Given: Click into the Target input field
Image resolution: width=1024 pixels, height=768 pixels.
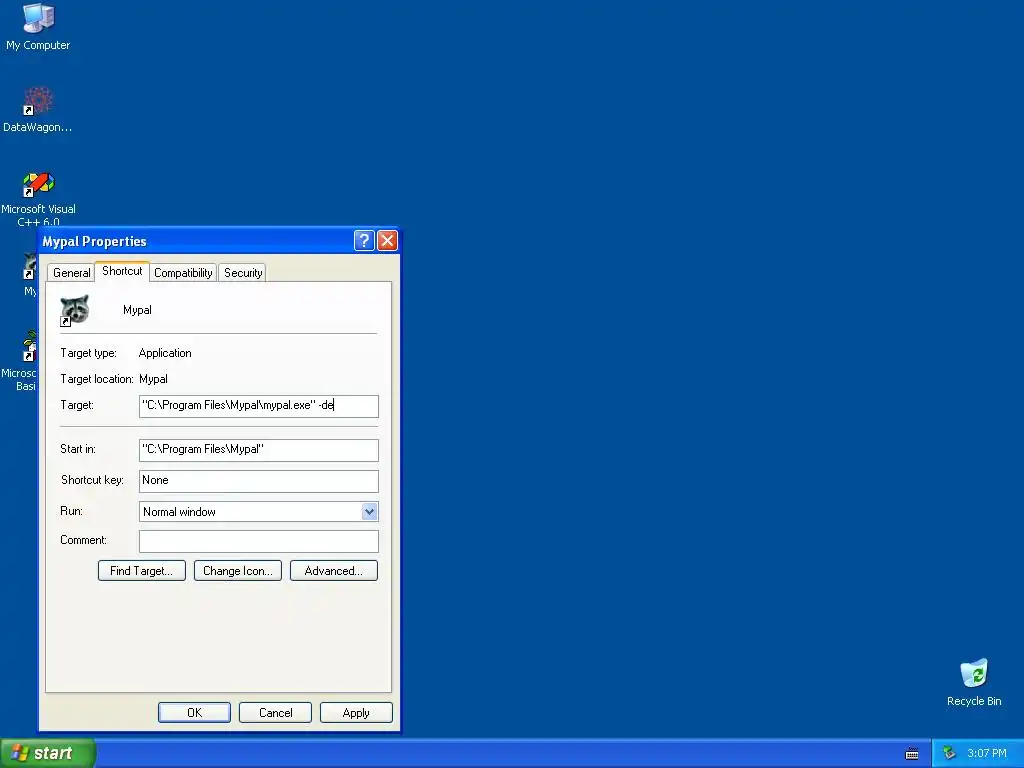Looking at the screenshot, I should tap(259, 406).
